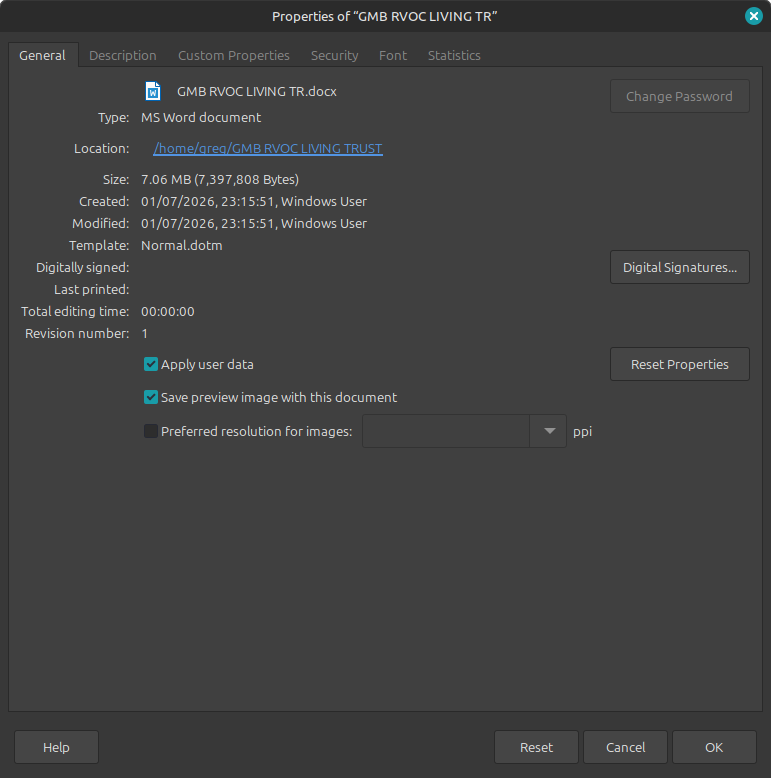
Task: Enable Preferred resolution for images option
Action: (x=151, y=432)
